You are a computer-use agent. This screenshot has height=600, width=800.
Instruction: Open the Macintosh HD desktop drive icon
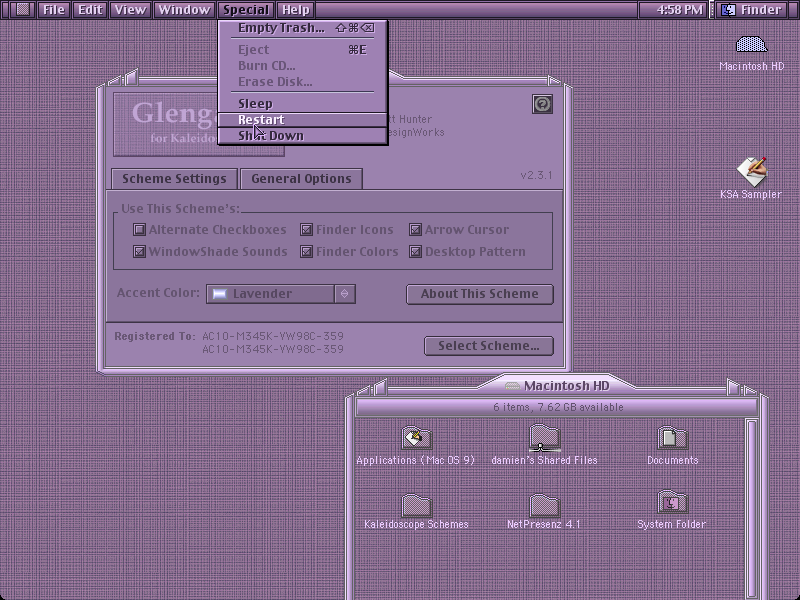752,45
